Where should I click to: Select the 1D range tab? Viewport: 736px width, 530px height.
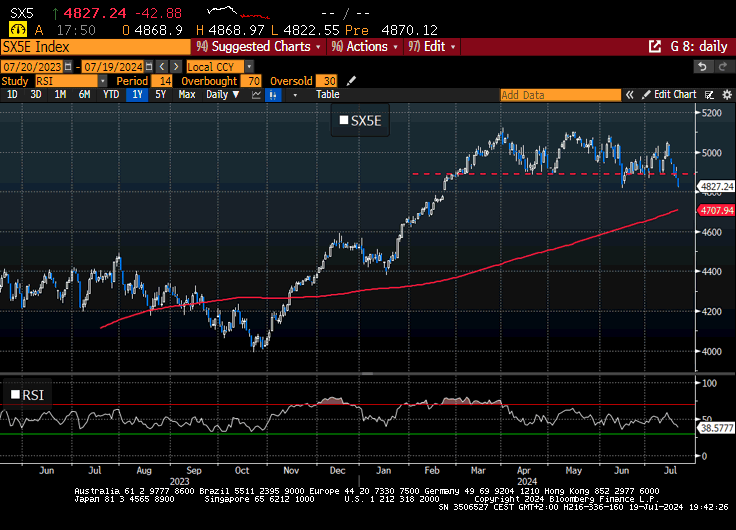pyautogui.click(x=12, y=95)
